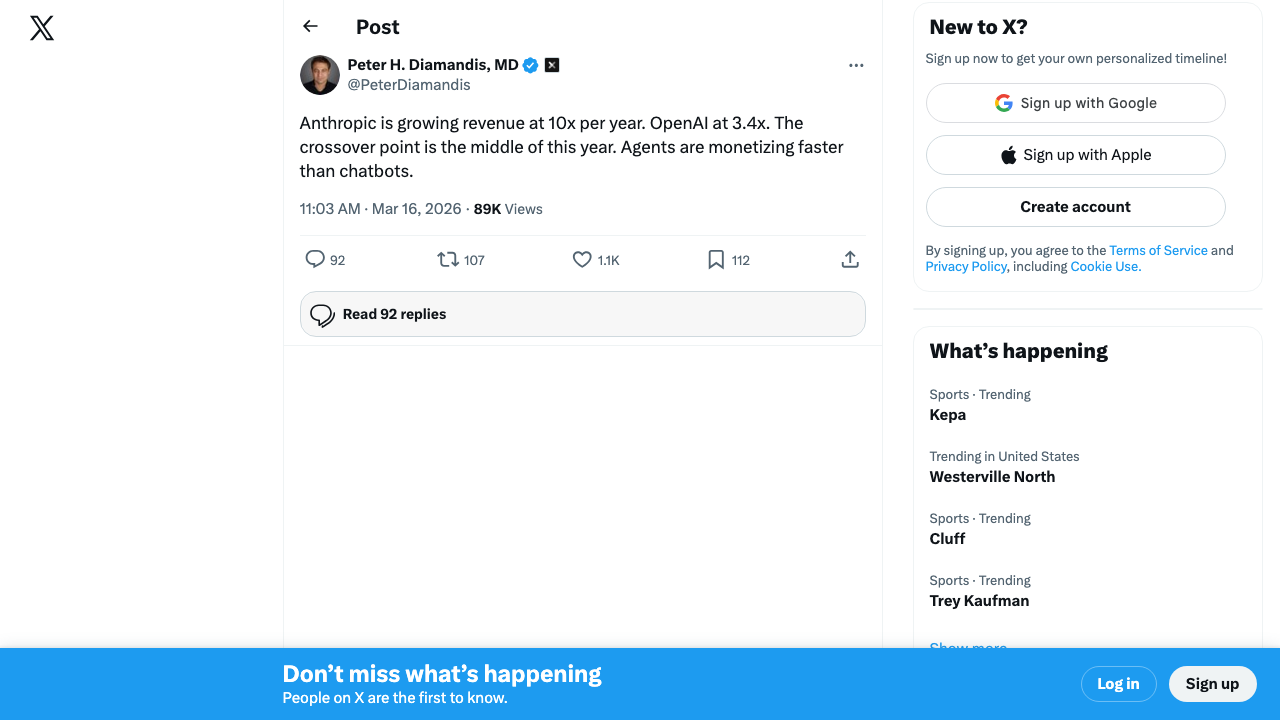Click the Post tab header

(377, 27)
